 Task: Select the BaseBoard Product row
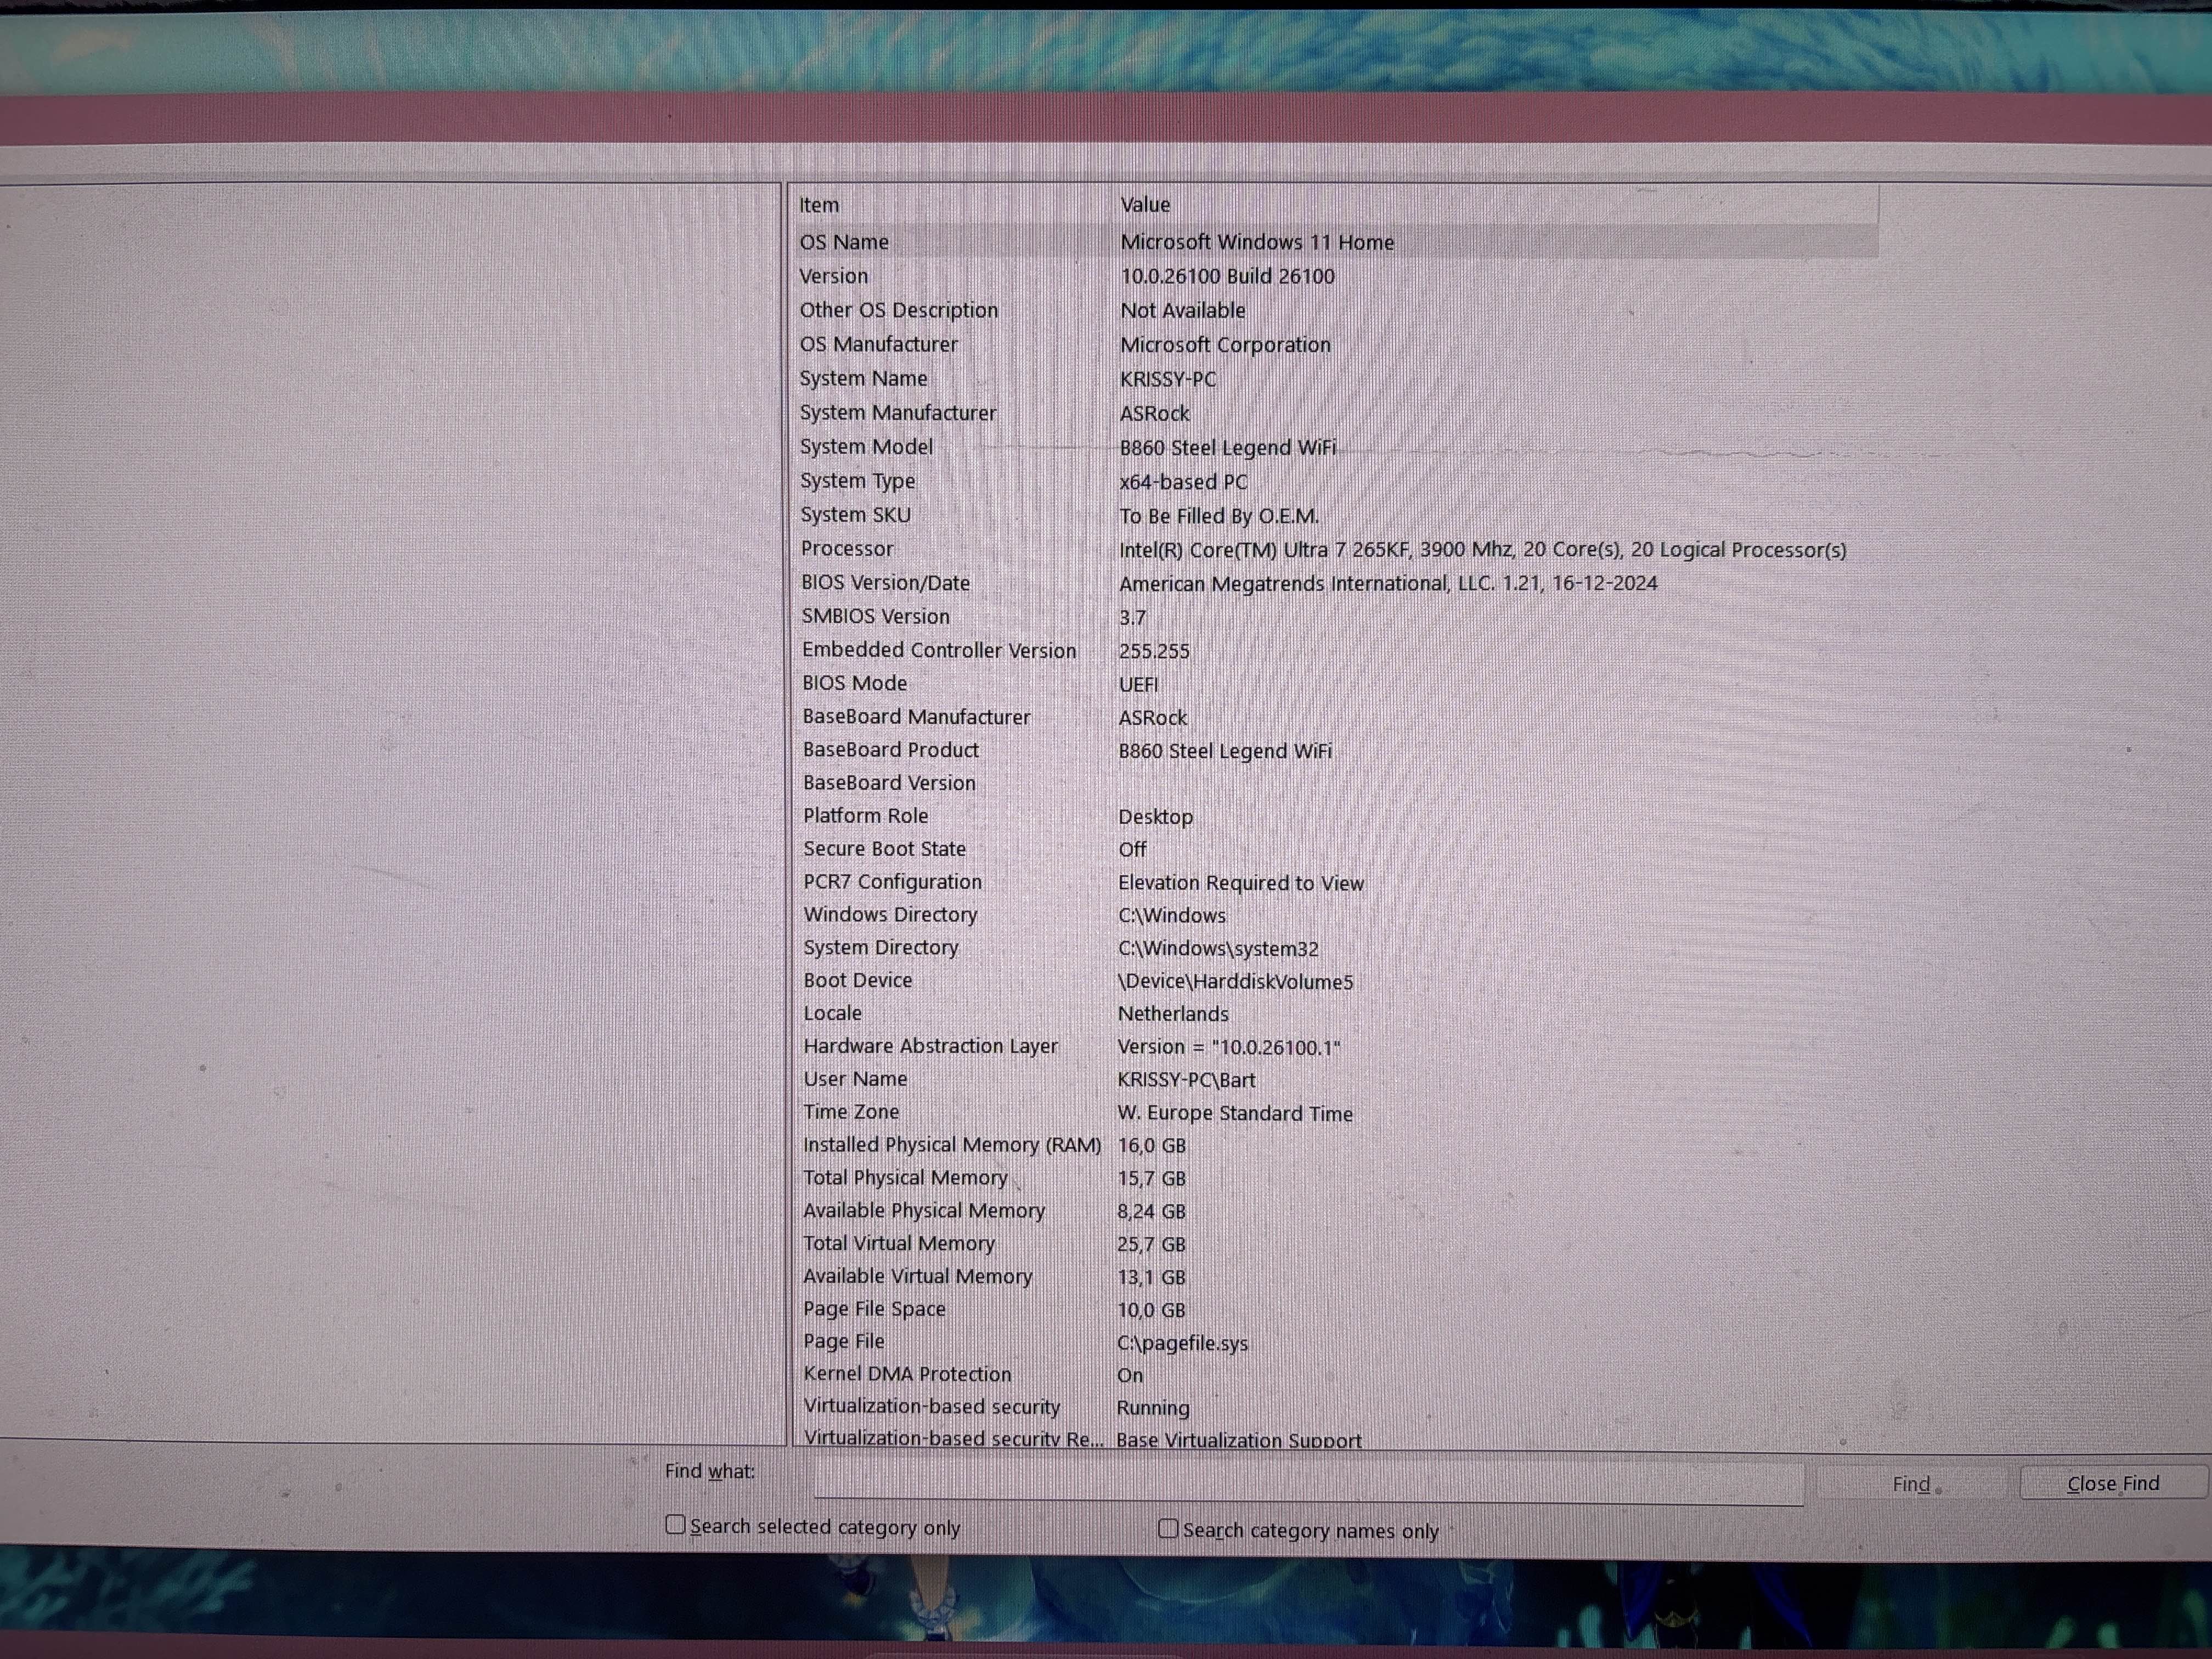[890, 750]
